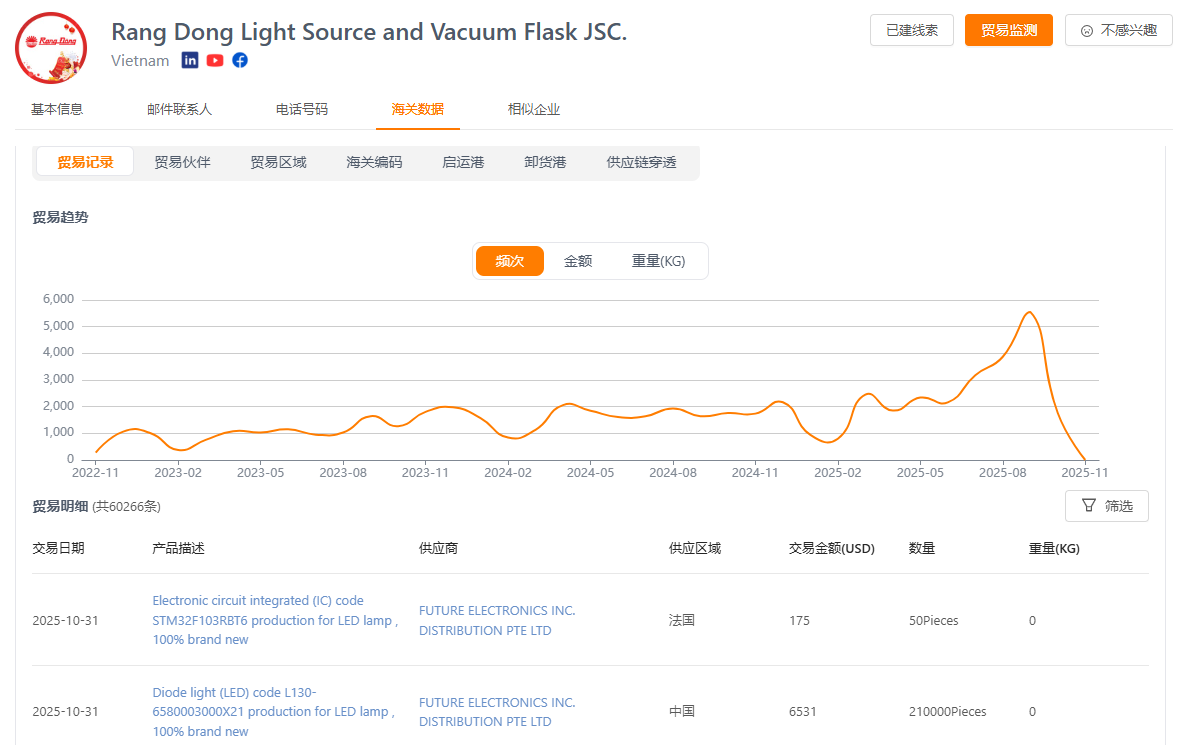Select the 海关数据 tab
Screen dimensions: 1177x745
point(417,110)
